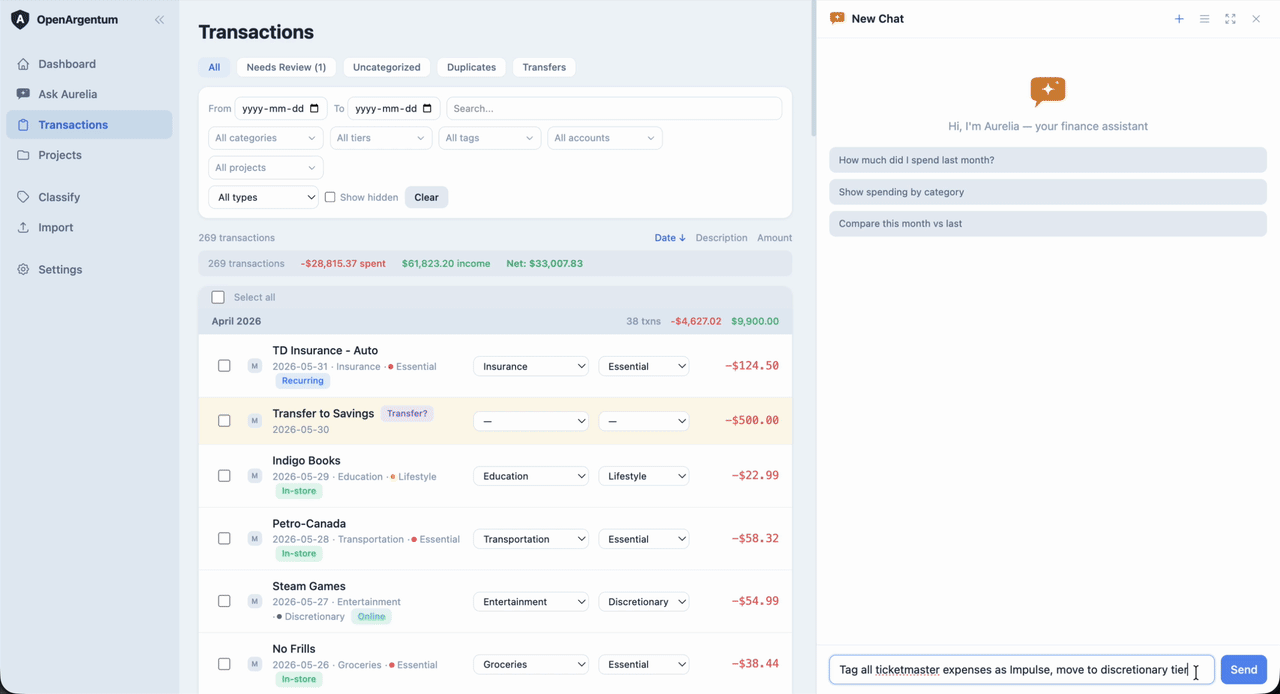Click the Dashboard home icon
This screenshot has height=694, width=1280.
pyautogui.click(x=23, y=64)
